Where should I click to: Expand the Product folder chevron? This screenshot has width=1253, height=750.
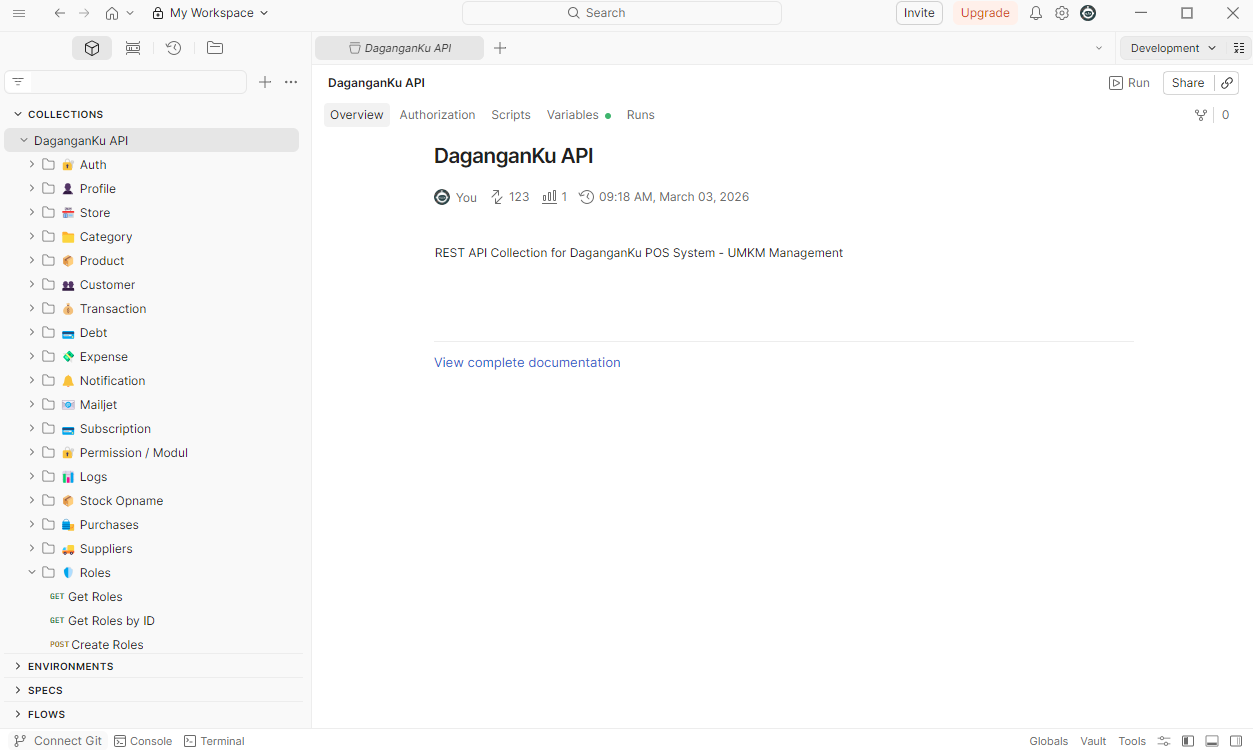32,261
